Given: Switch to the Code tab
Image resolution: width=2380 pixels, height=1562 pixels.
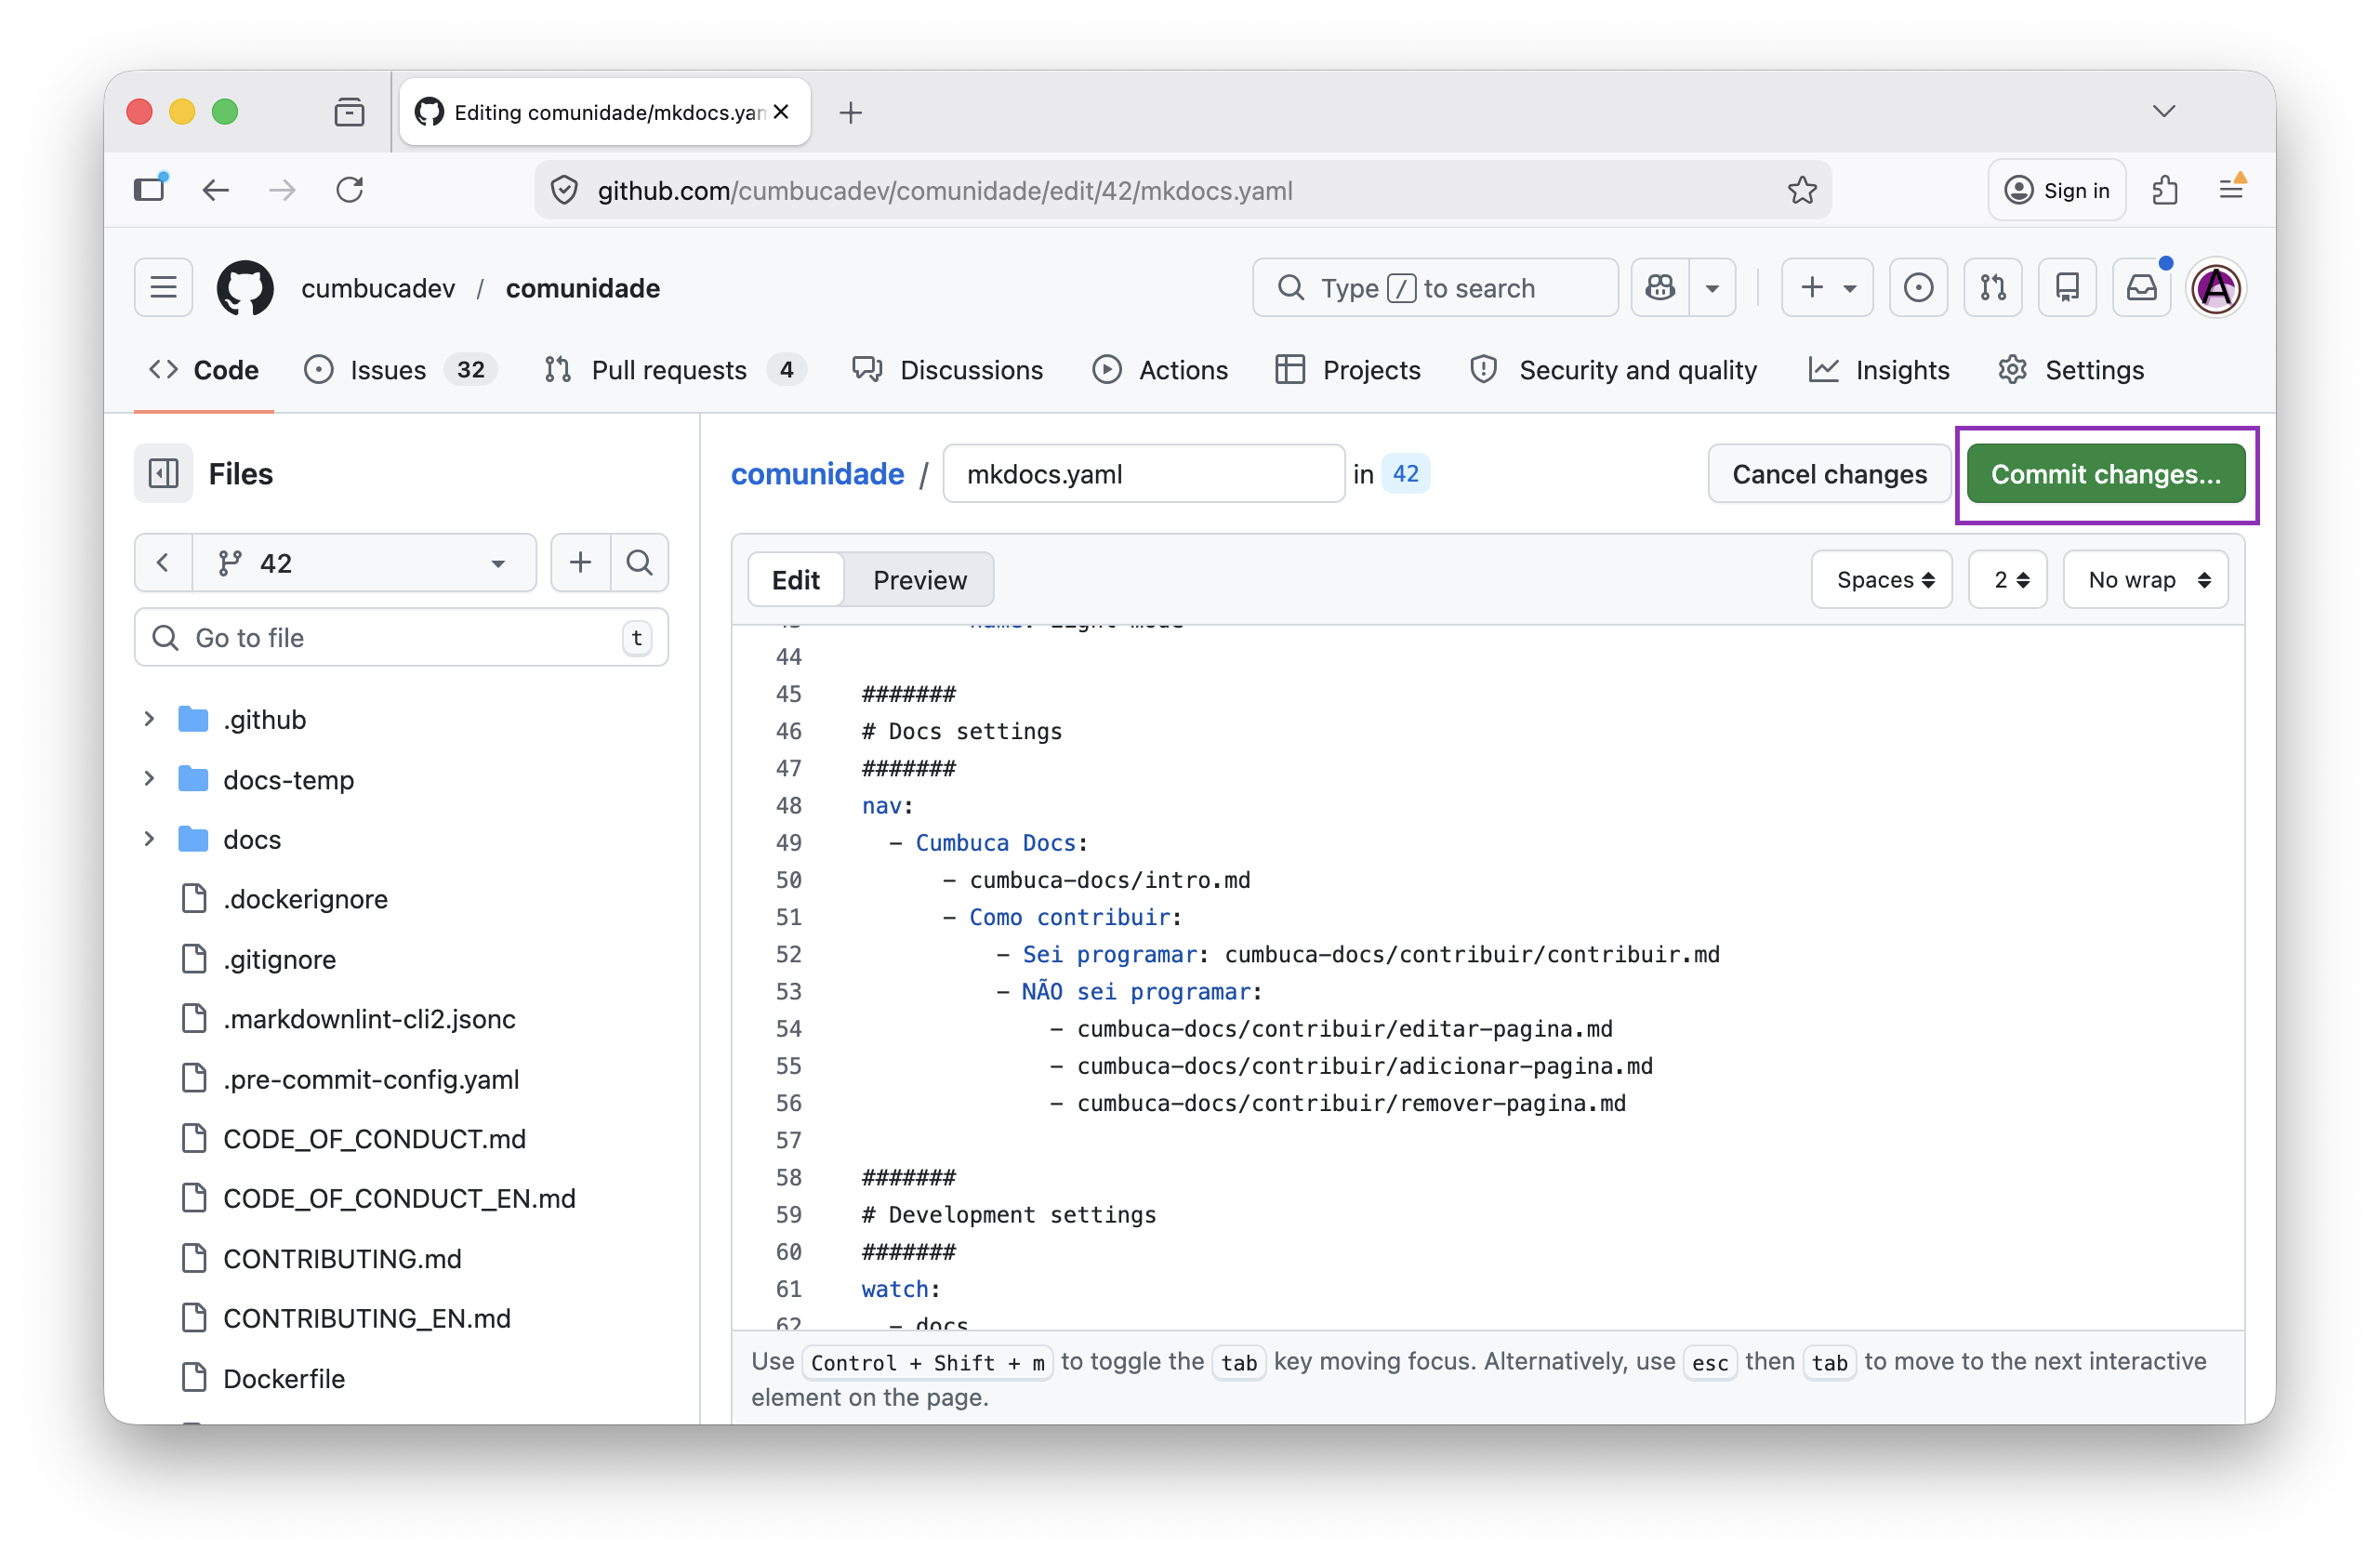Looking at the screenshot, I should pos(204,370).
